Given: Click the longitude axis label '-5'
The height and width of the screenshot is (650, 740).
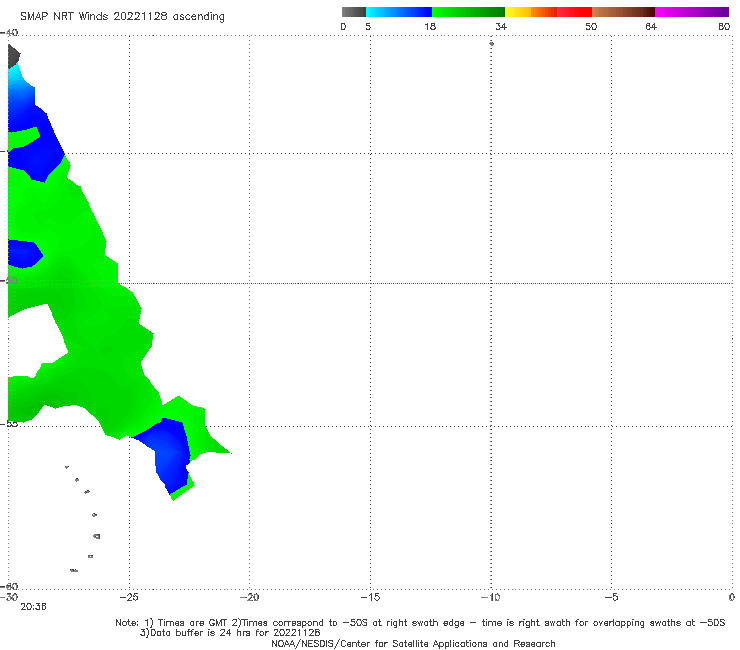Looking at the screenshot, I should click(611, 597).
